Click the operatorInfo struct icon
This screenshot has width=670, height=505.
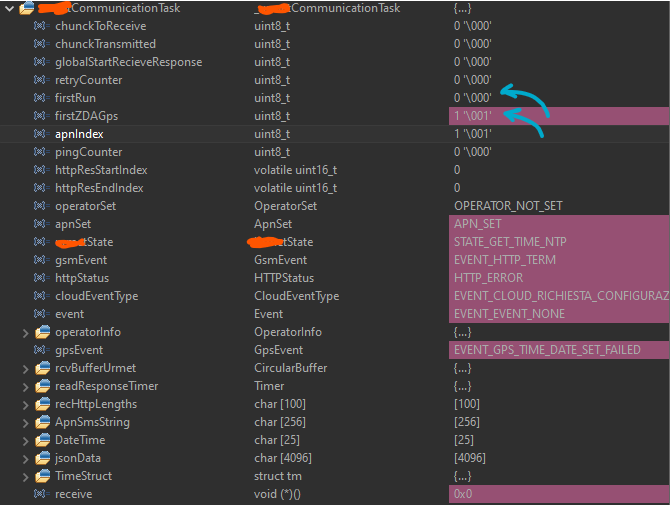pyautogui.click(x=43, y=332)
